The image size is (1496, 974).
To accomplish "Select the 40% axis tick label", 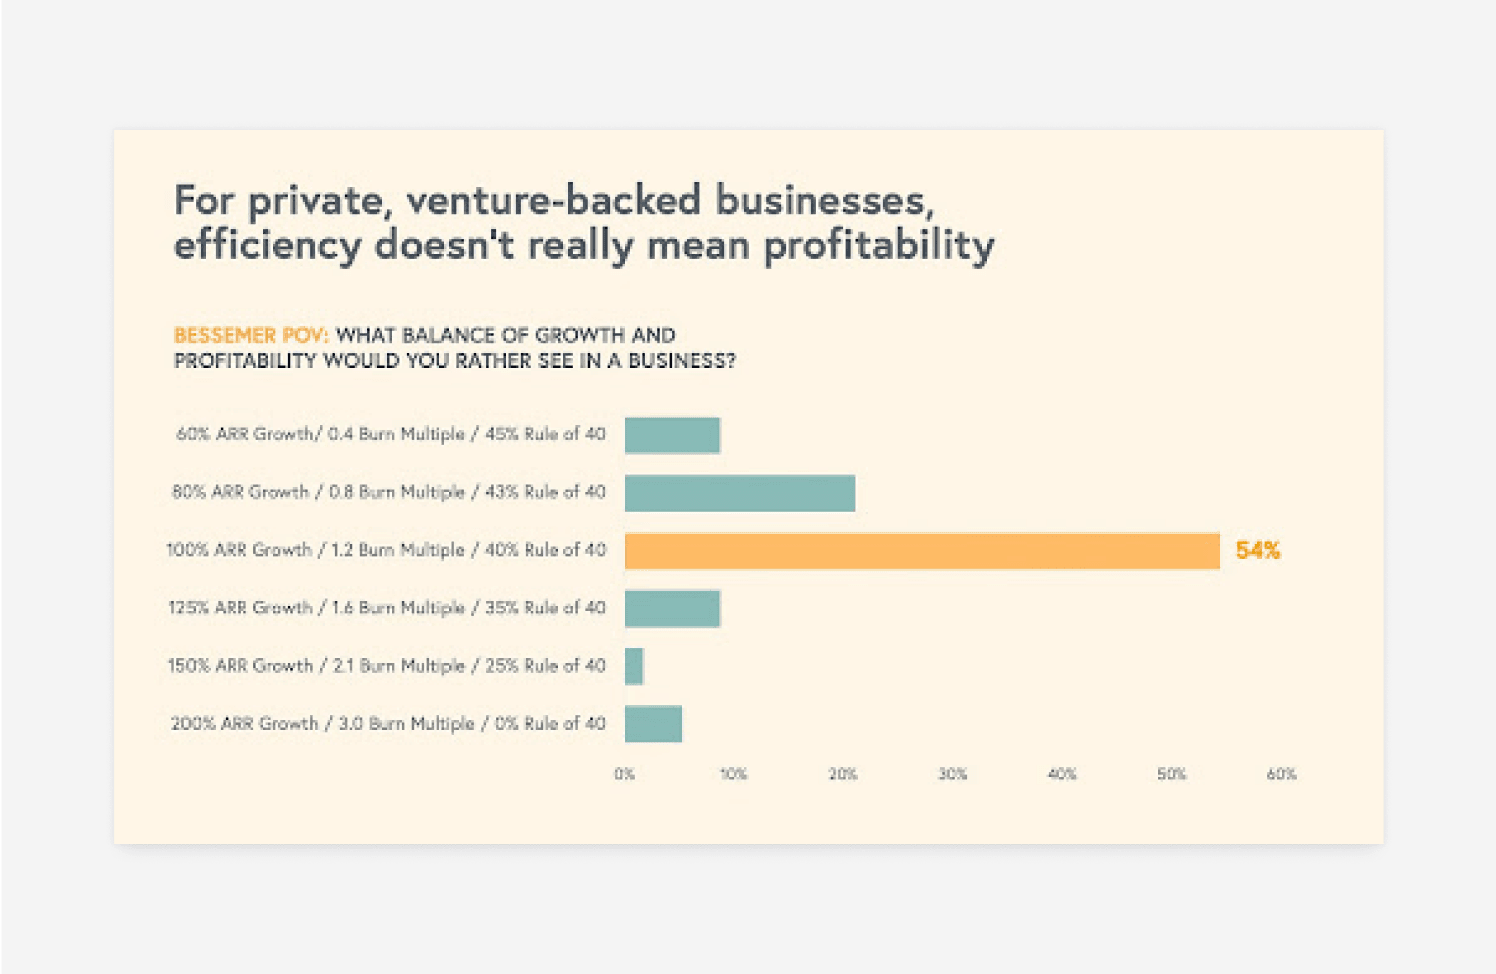I will pos(1062,774).
